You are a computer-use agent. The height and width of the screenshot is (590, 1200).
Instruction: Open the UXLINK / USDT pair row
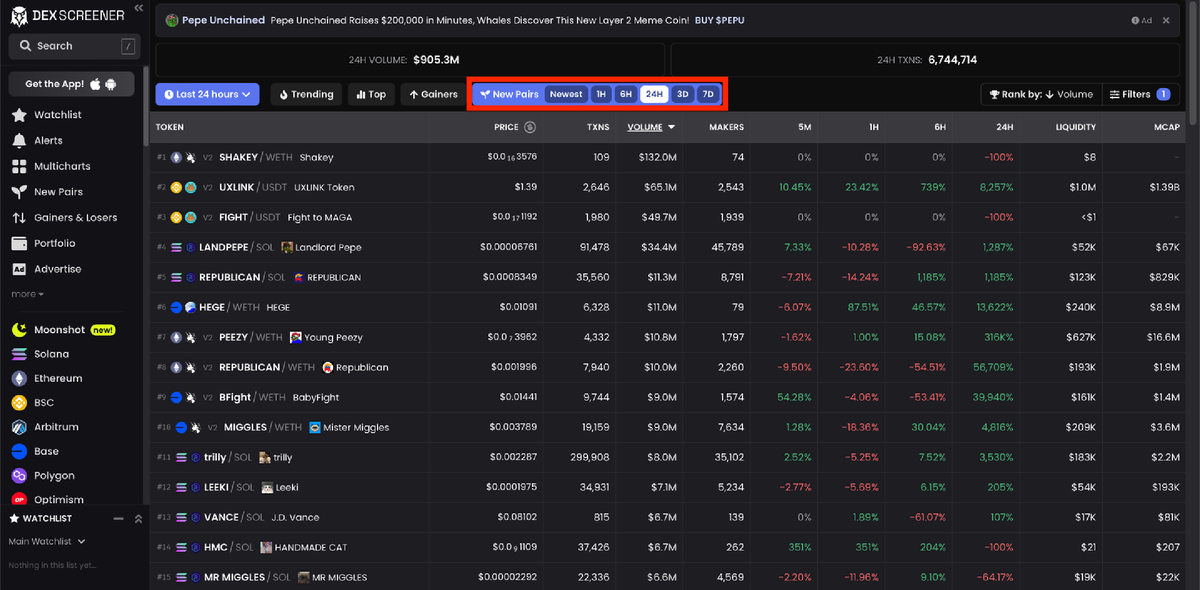click(x=668, y=187)
